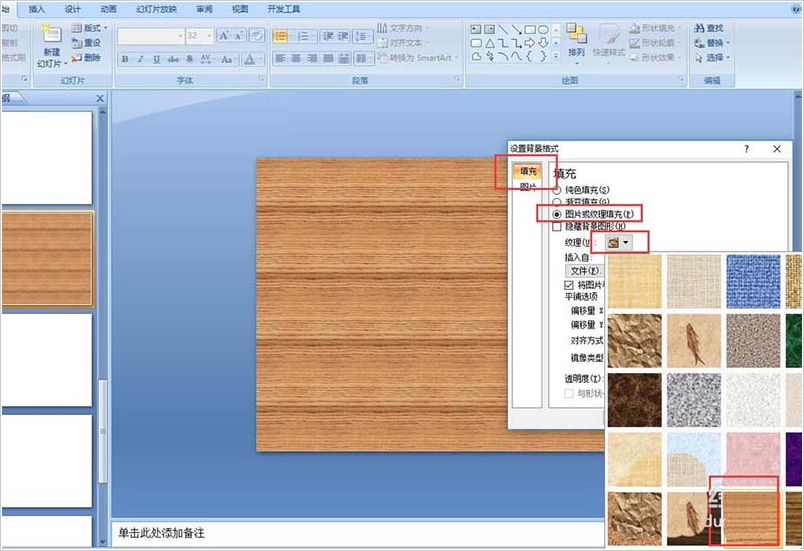804x551 pixels.
Task: Select the right arrow shape
Action: 530,43
